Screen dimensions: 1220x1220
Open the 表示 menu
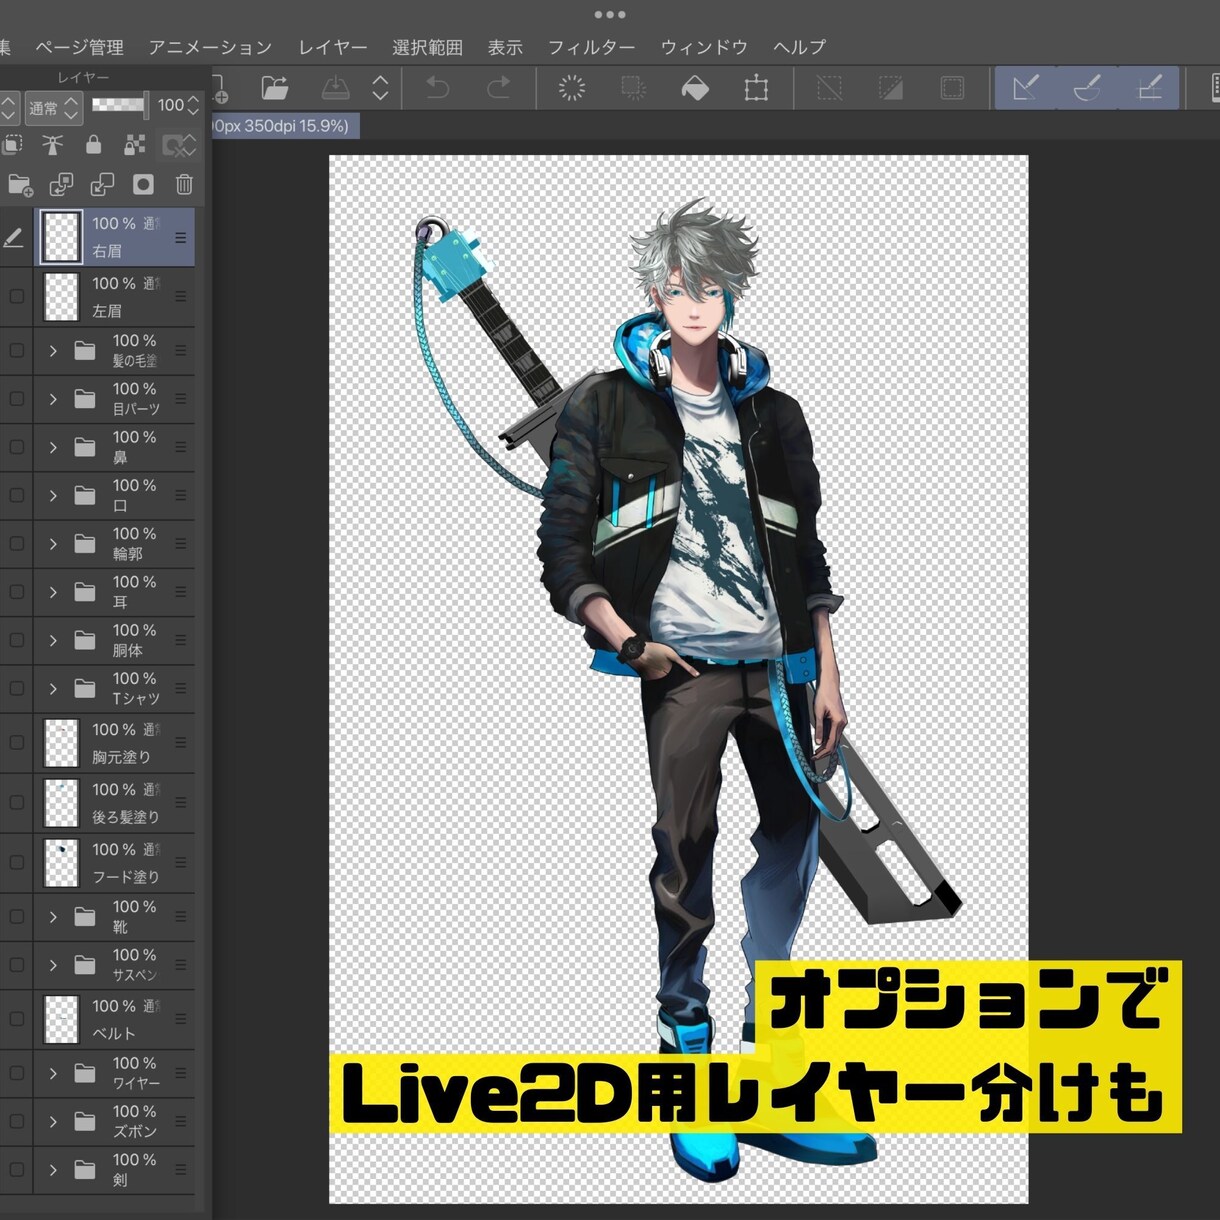pos(505,47)
